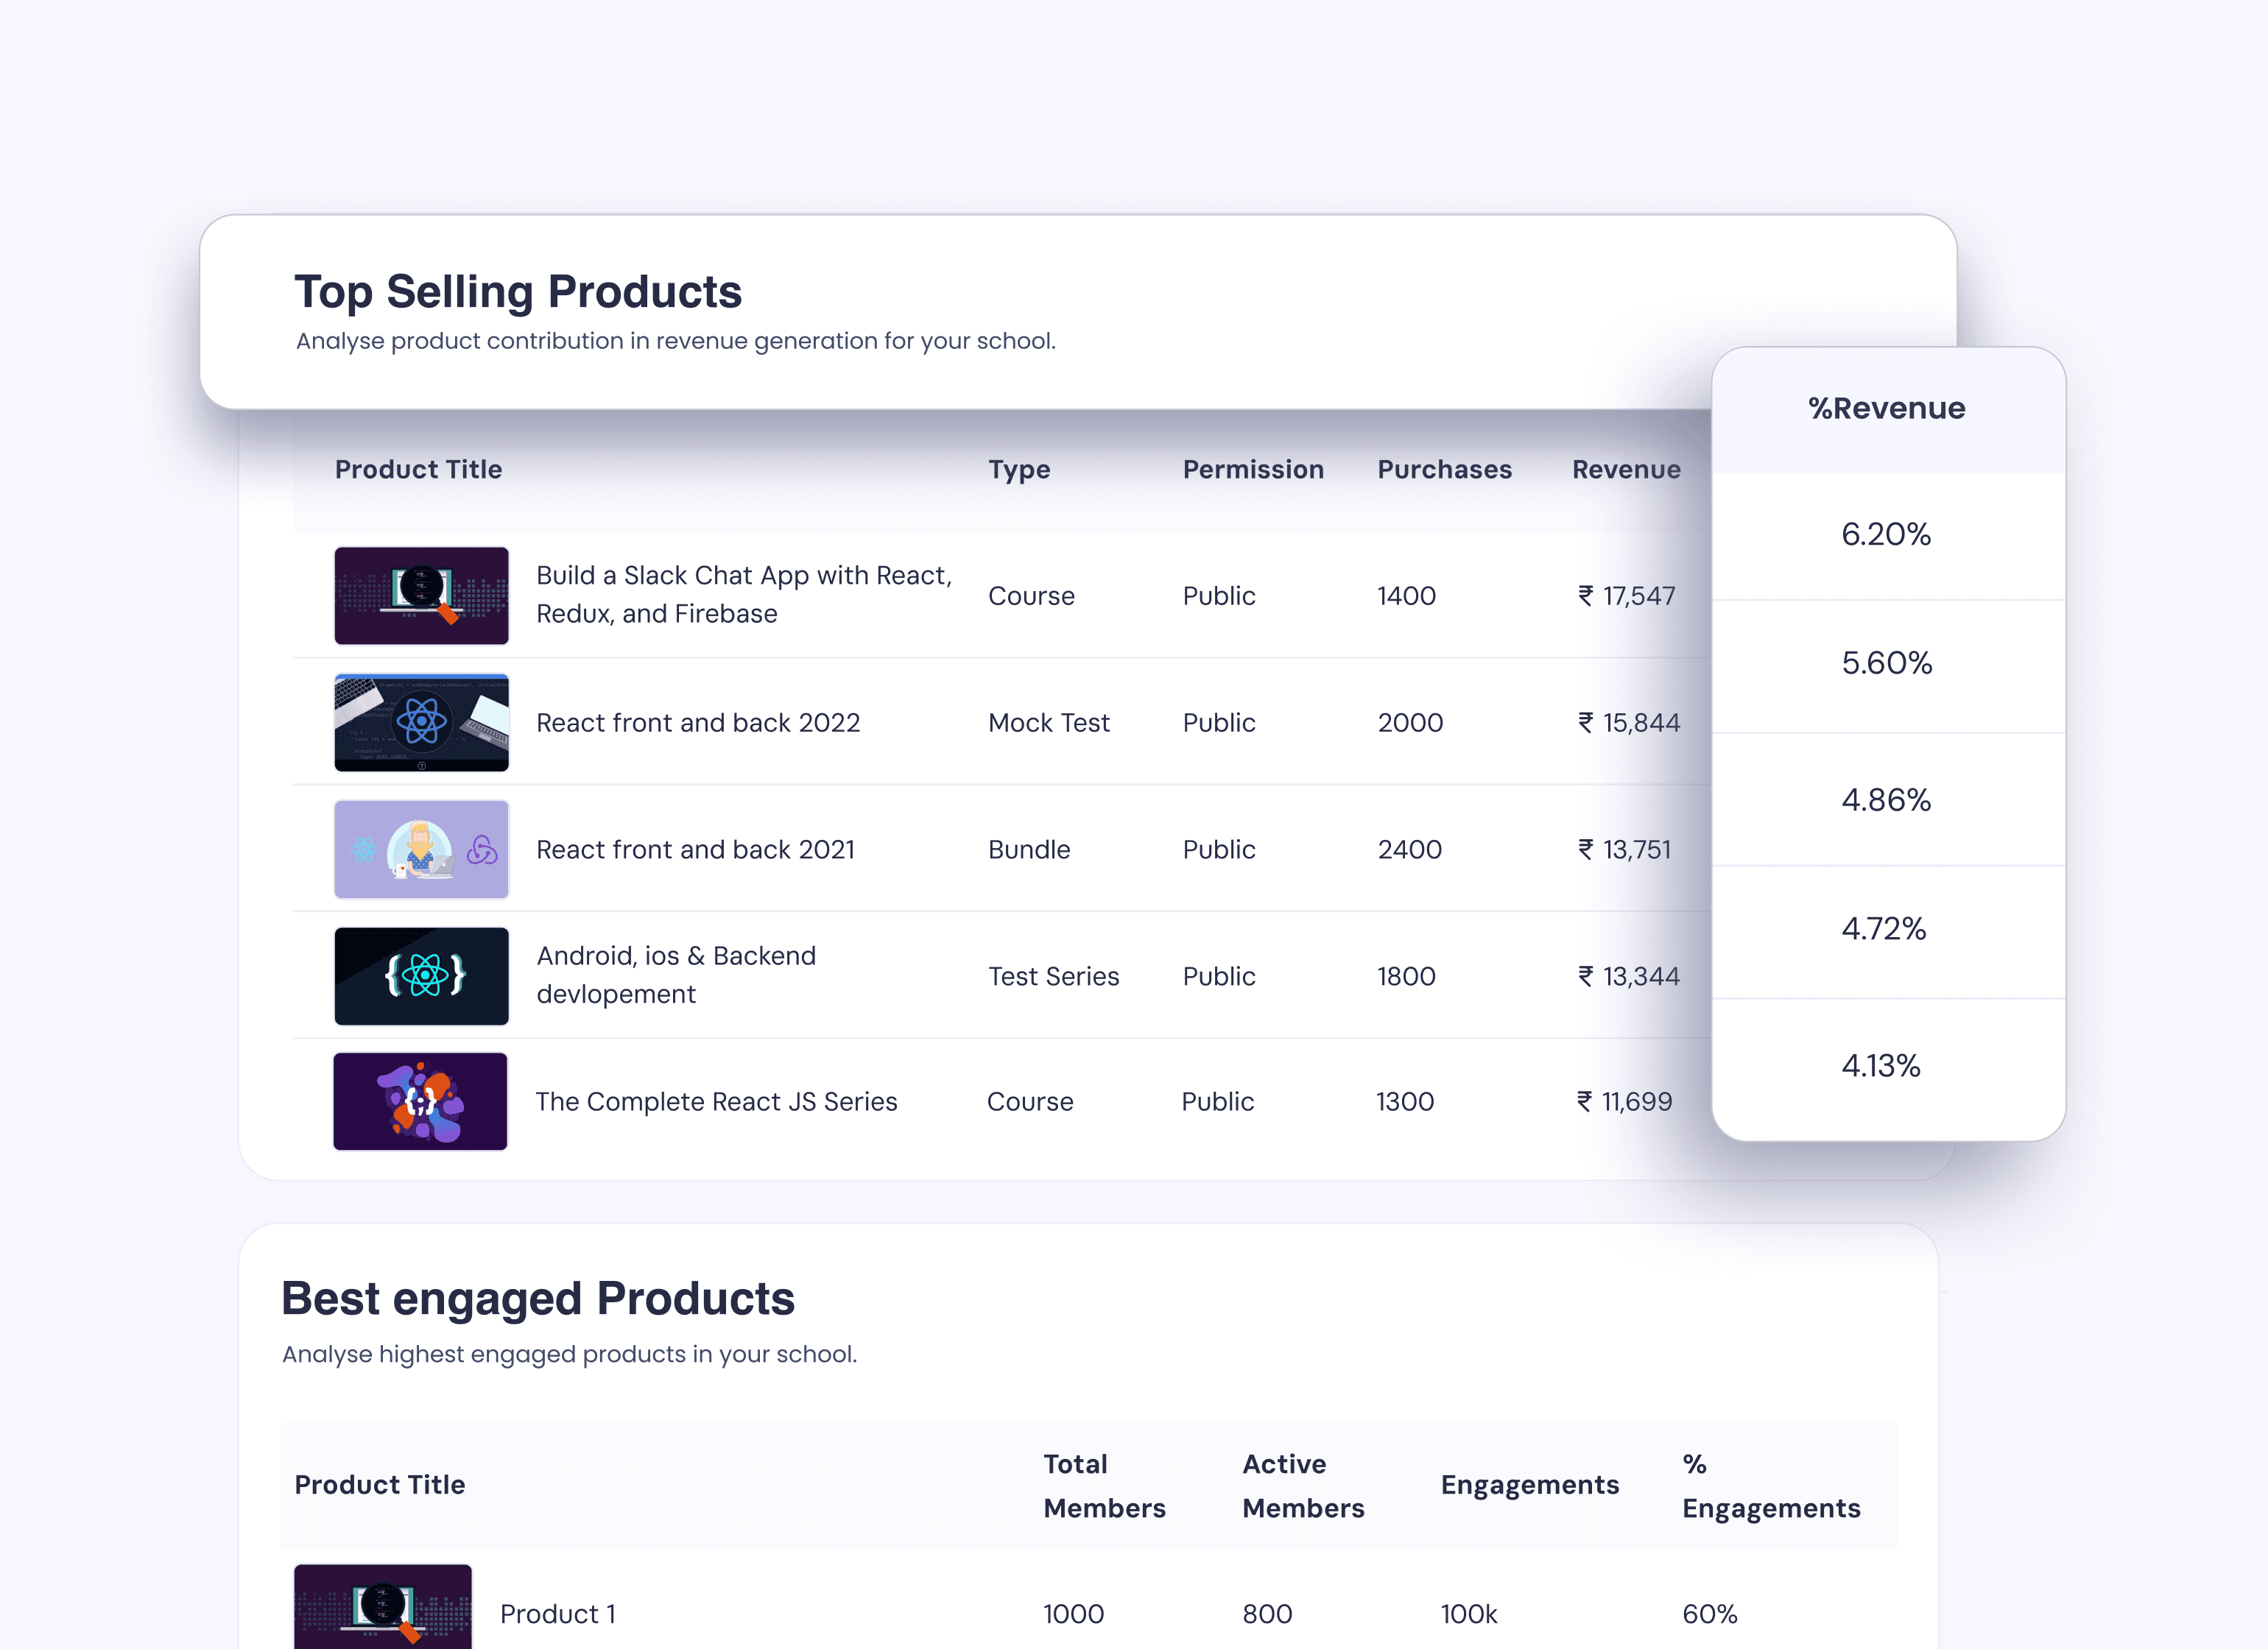Open the React front and back 2022 thumbnail
The width and height of the screenshot is (2268, 1649).
(x=421, y=722)
